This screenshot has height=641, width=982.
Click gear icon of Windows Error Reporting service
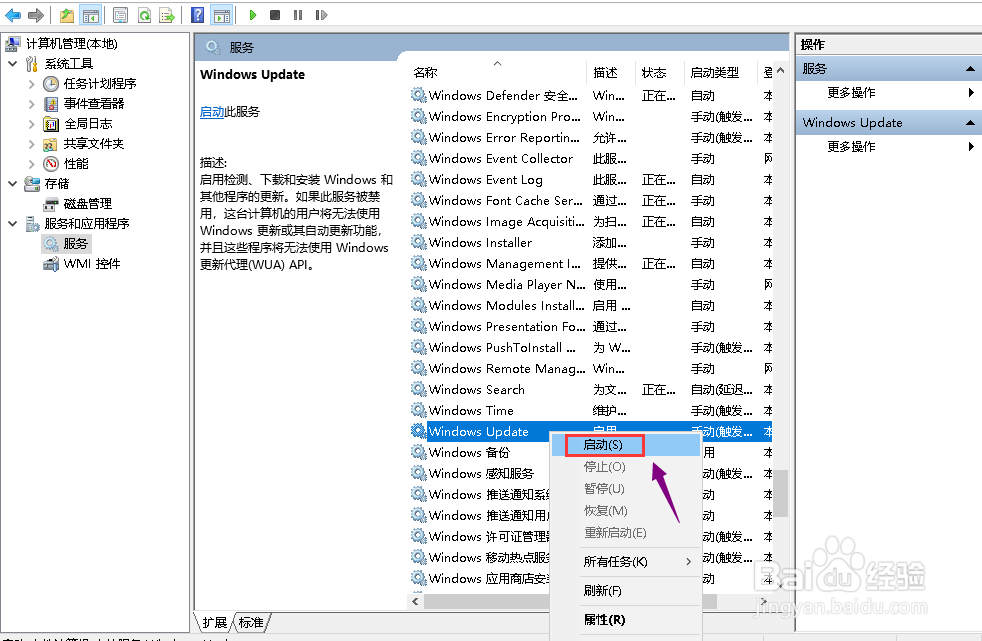418,137
